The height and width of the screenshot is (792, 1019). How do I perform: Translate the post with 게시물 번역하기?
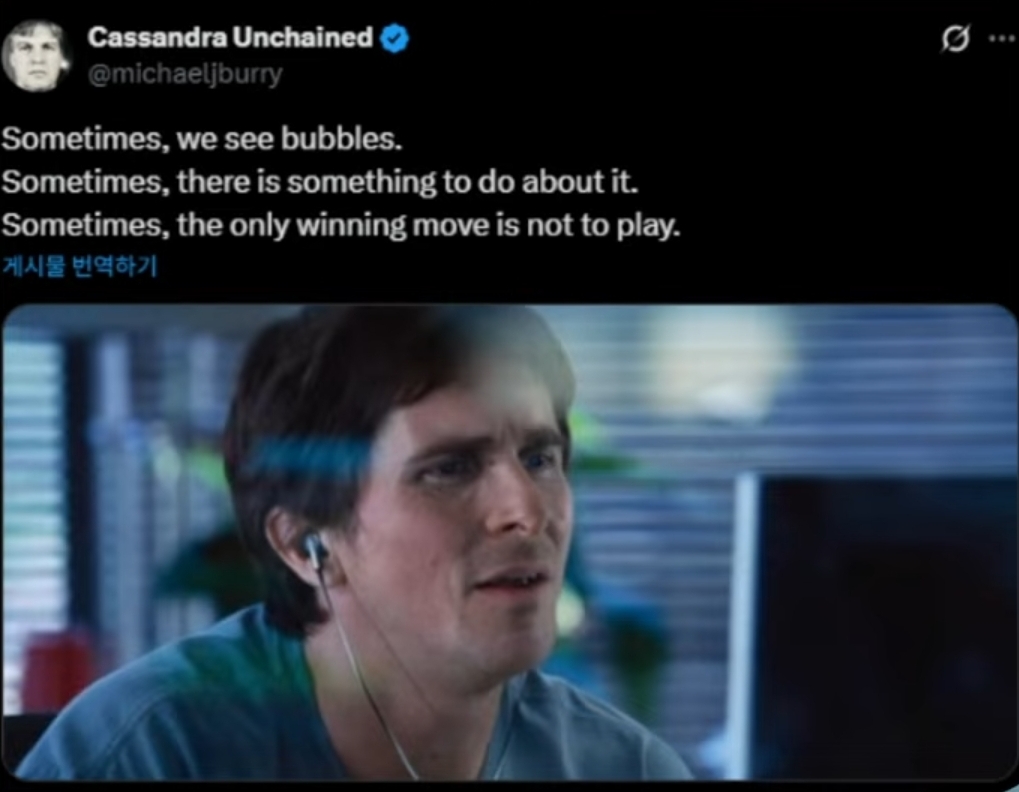79,266
